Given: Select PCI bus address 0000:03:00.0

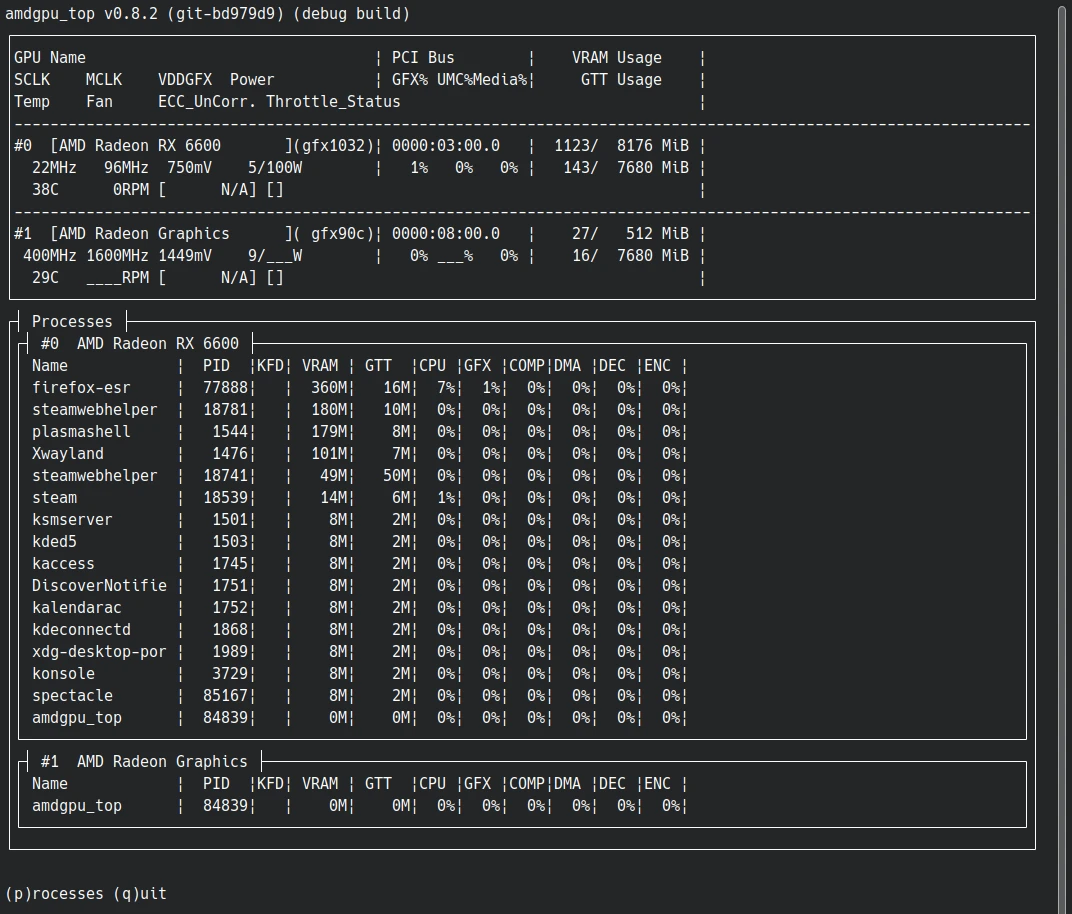Looking at the screenshot, I should click(x=446, y=146).
